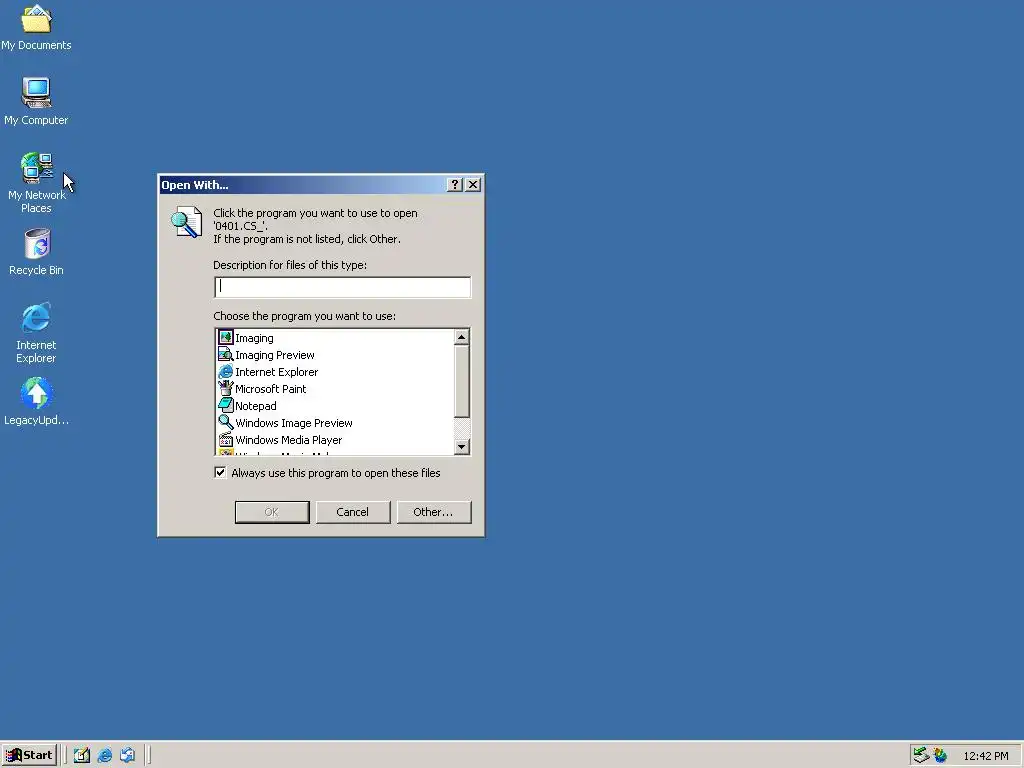
Task: Select "Windows Media Player" in the list
Action: 289,440
